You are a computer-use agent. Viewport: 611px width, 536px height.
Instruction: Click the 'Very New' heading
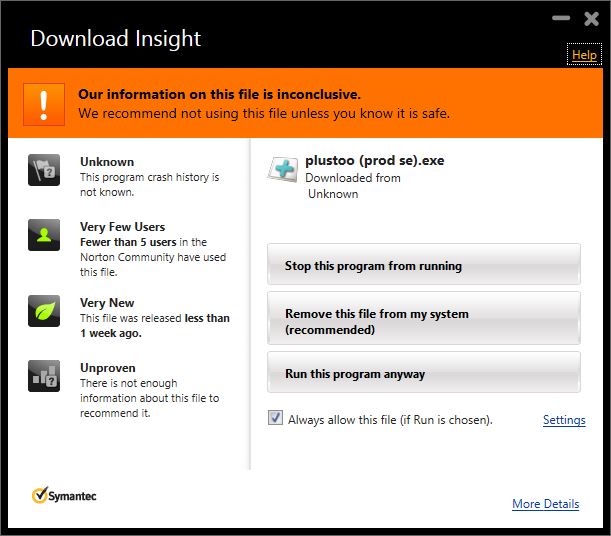click(107, 303)
